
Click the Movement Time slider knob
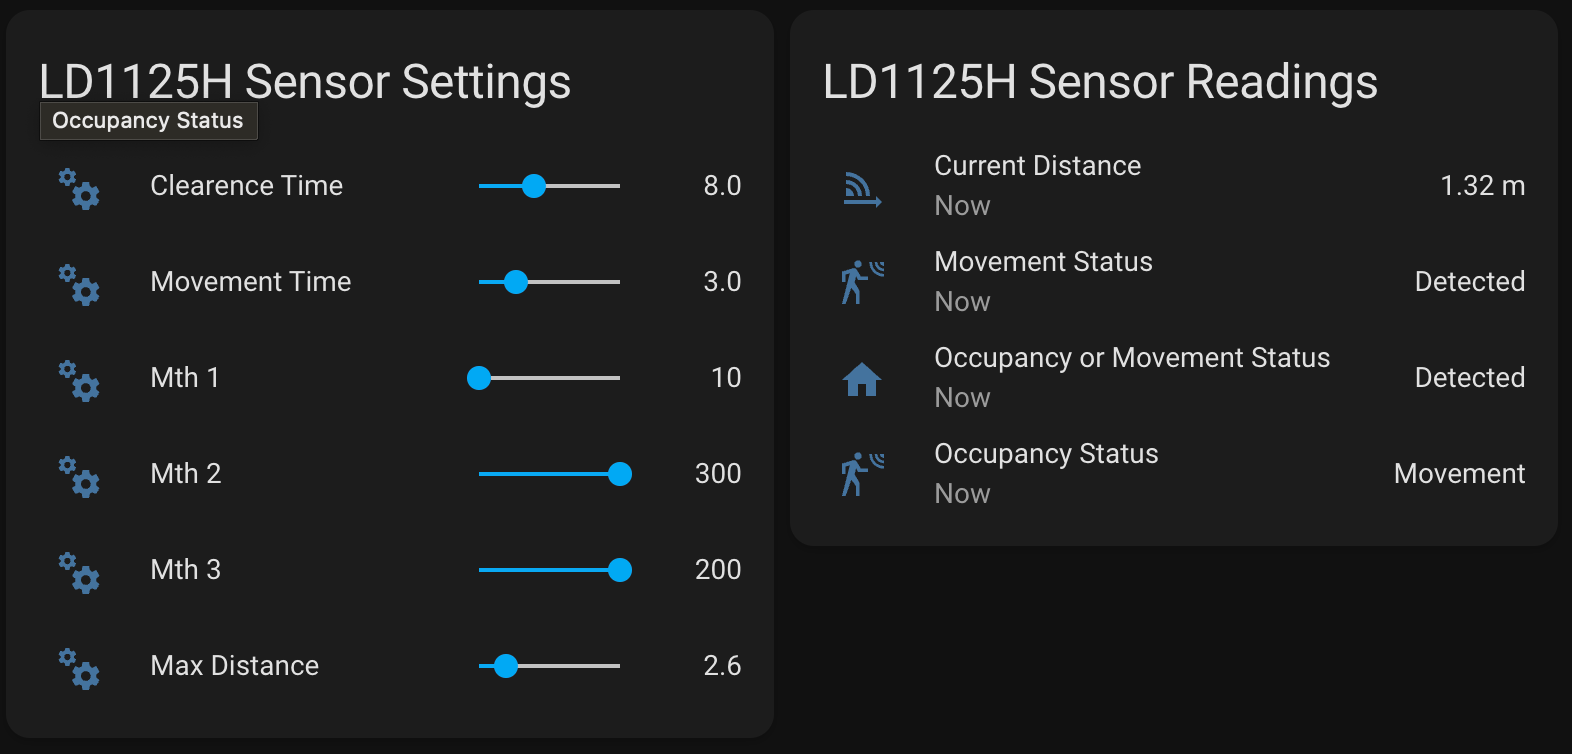point(516,282)
